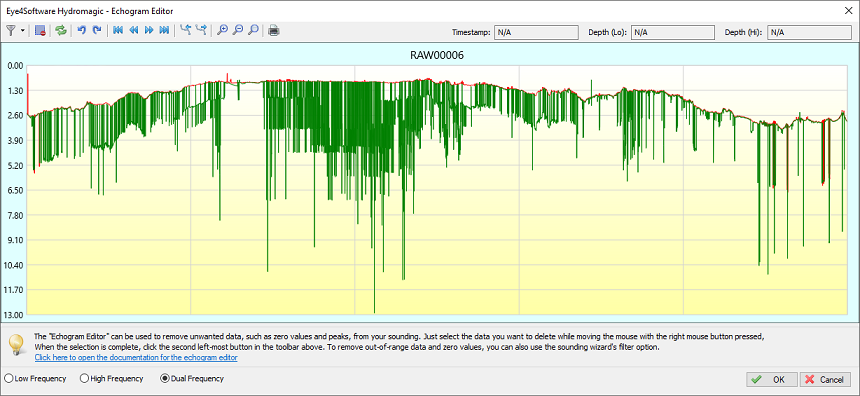This screenshot has height=396, width=860.
Task: Confirm with the OK button
Action: [771, 380]
